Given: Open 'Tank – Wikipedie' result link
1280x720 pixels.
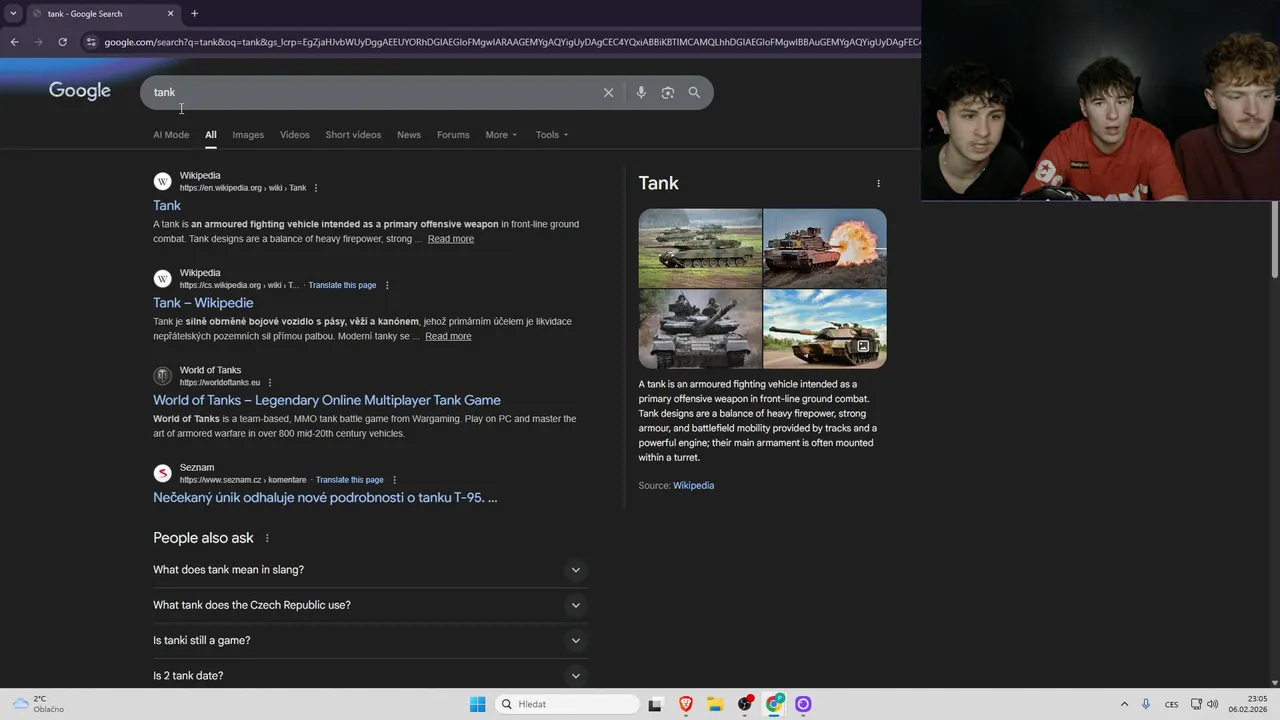Looking at the screenshot, I should point(203,303).
